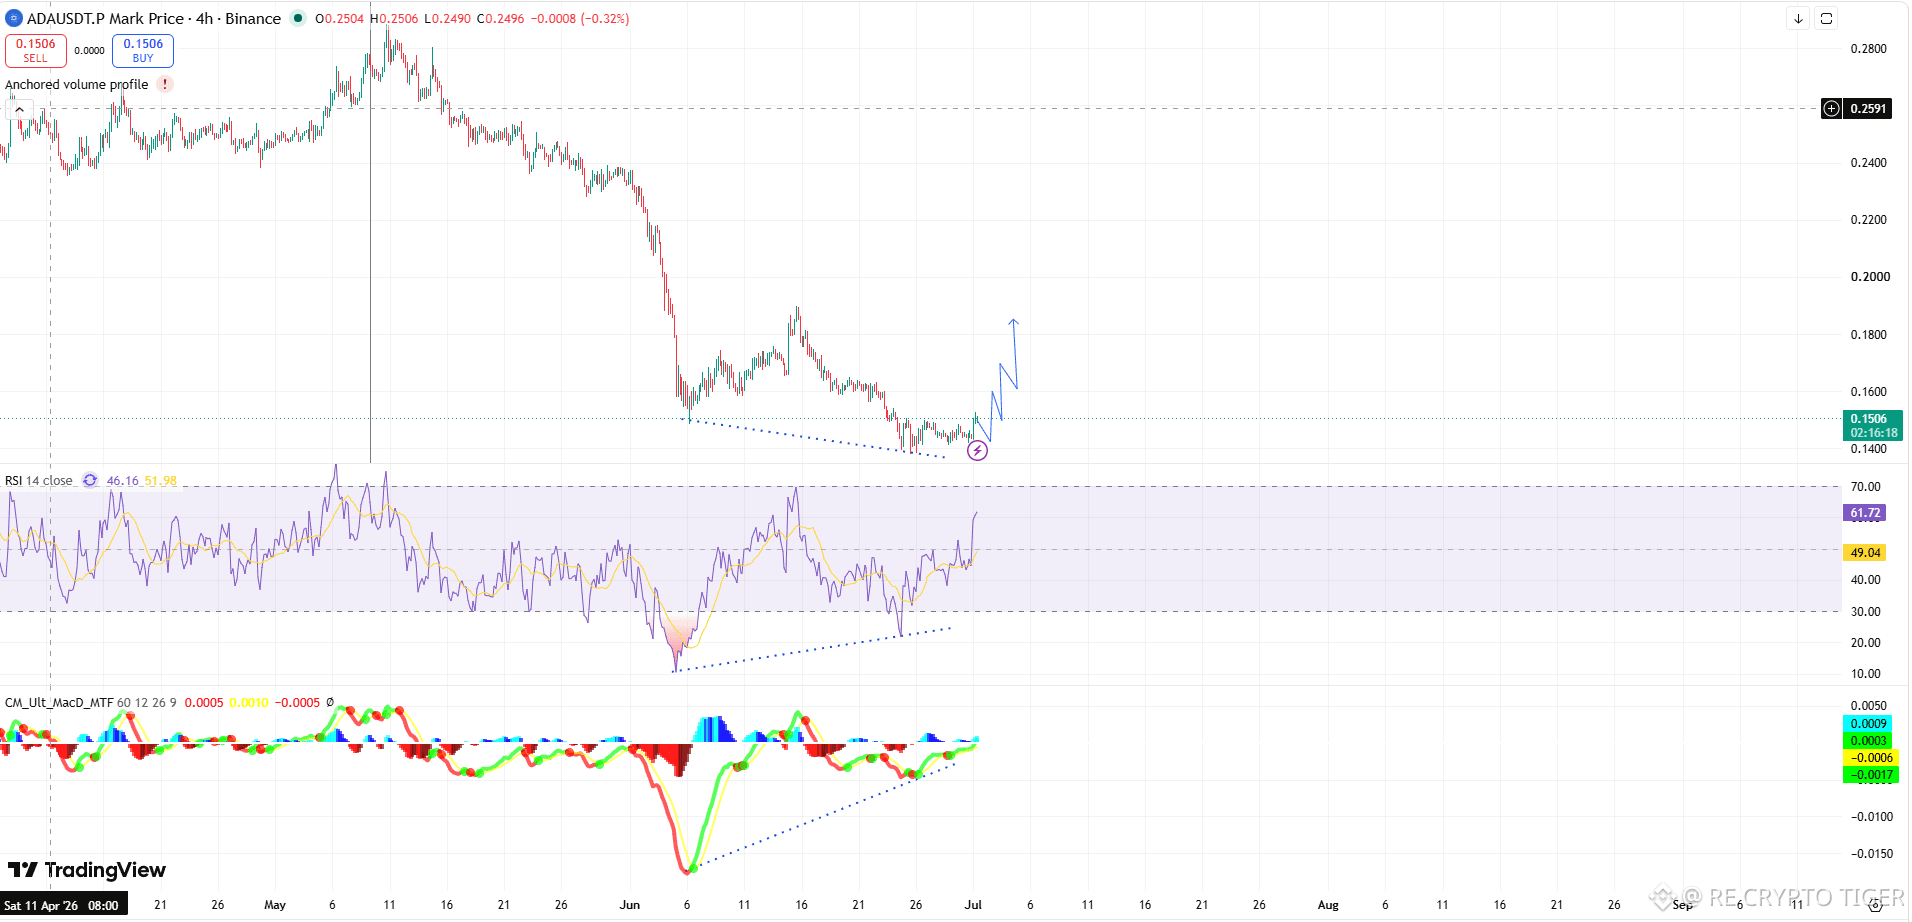Click the plus icon on the 0.2591 price label
The width and height of the screenshot is (1912, 922).
coord(1831,109)
